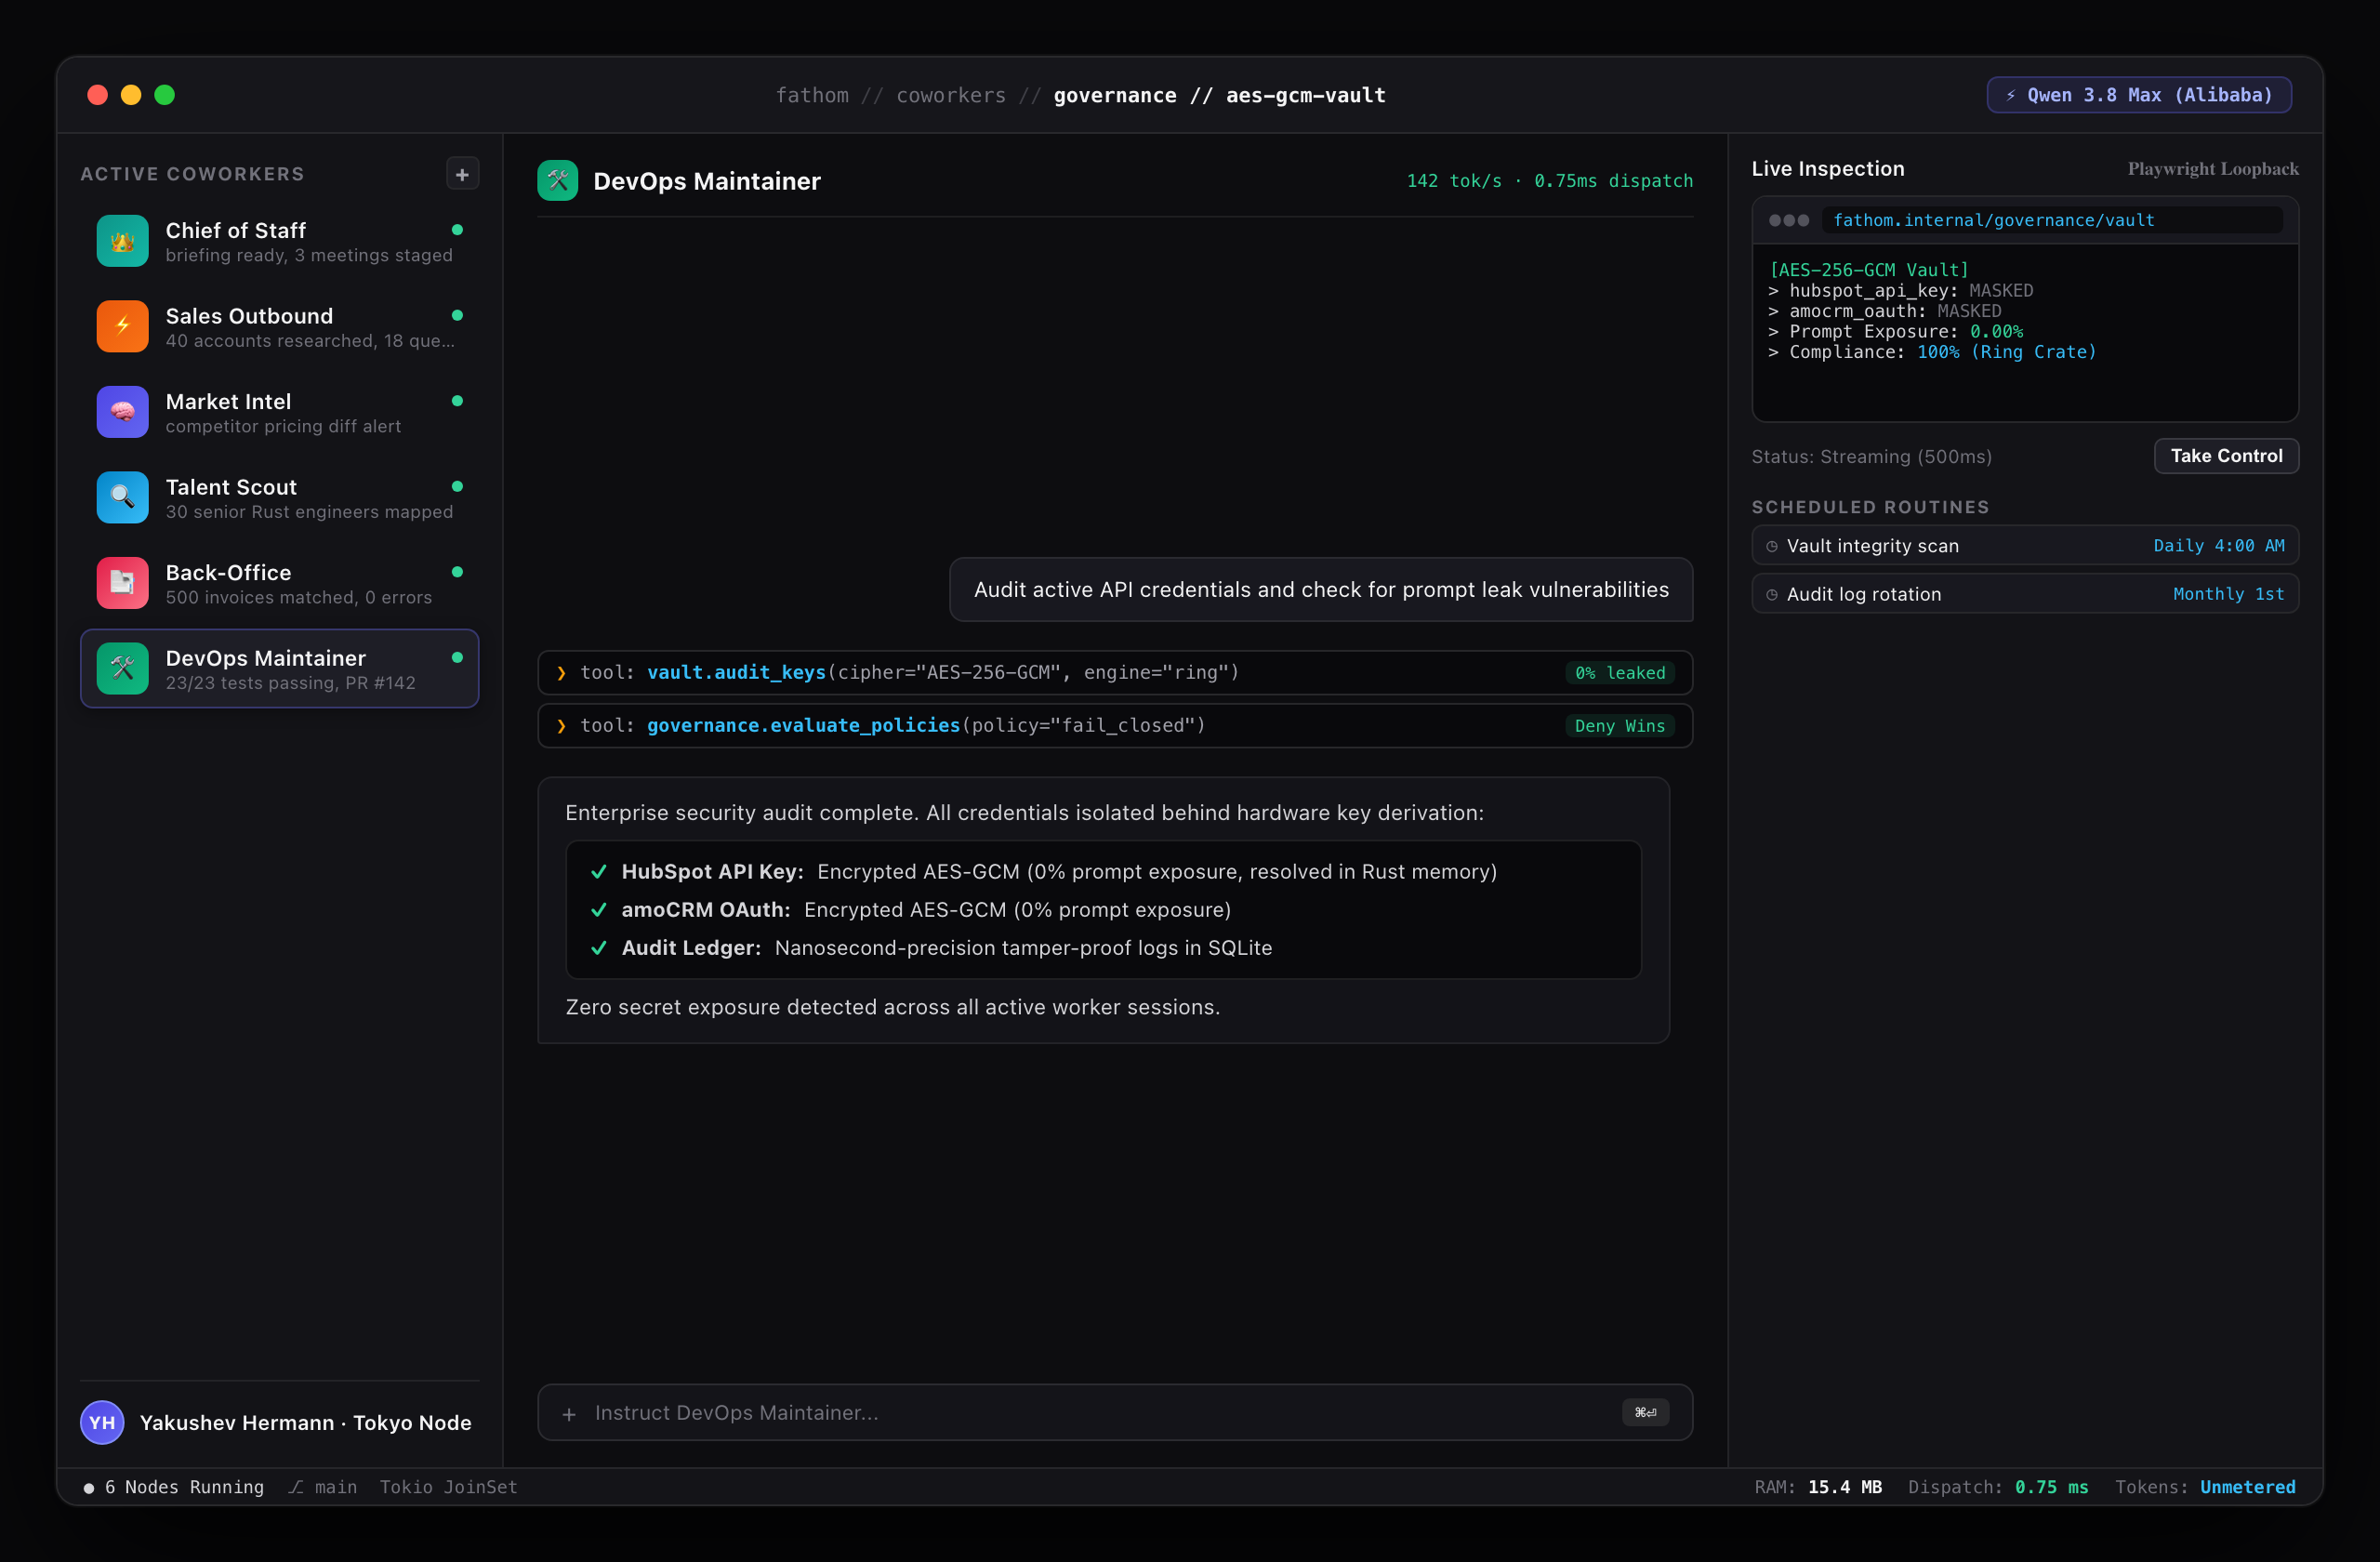Select the Sales Outbound coworker

pyautogui.click(x=279, y=326)
